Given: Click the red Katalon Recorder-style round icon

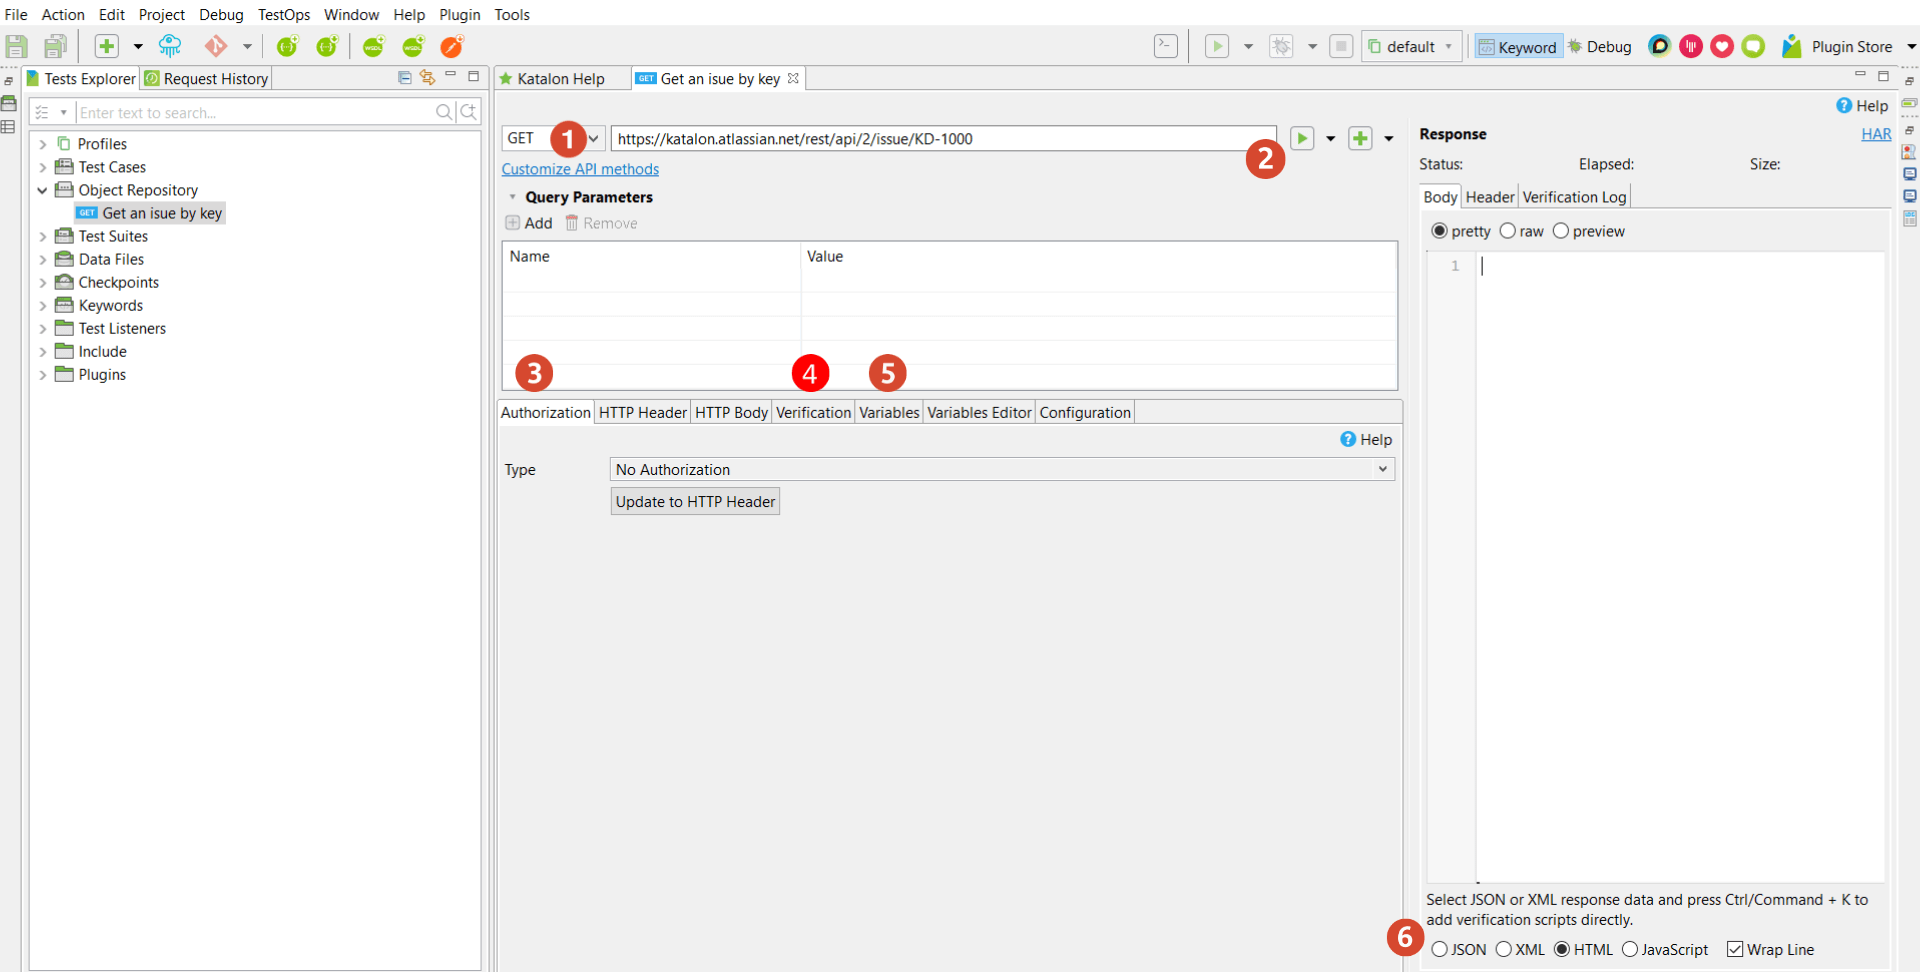Looking at the screenshot, I should coord(1691,46).
